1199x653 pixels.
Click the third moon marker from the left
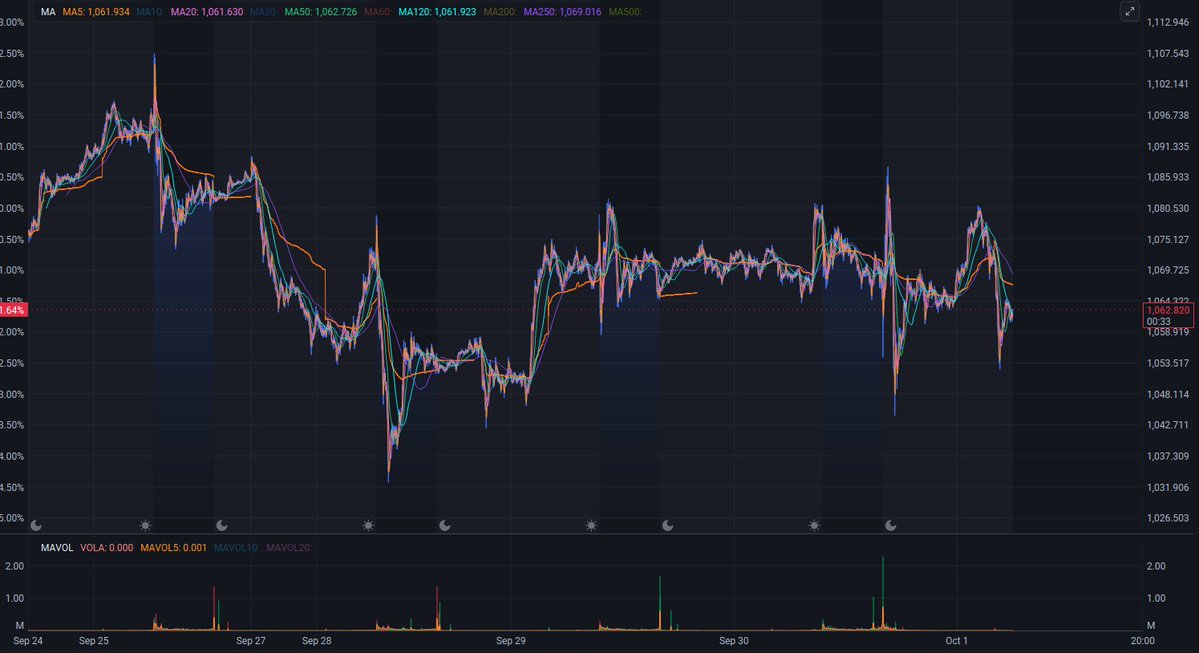(x=445, y=525)
